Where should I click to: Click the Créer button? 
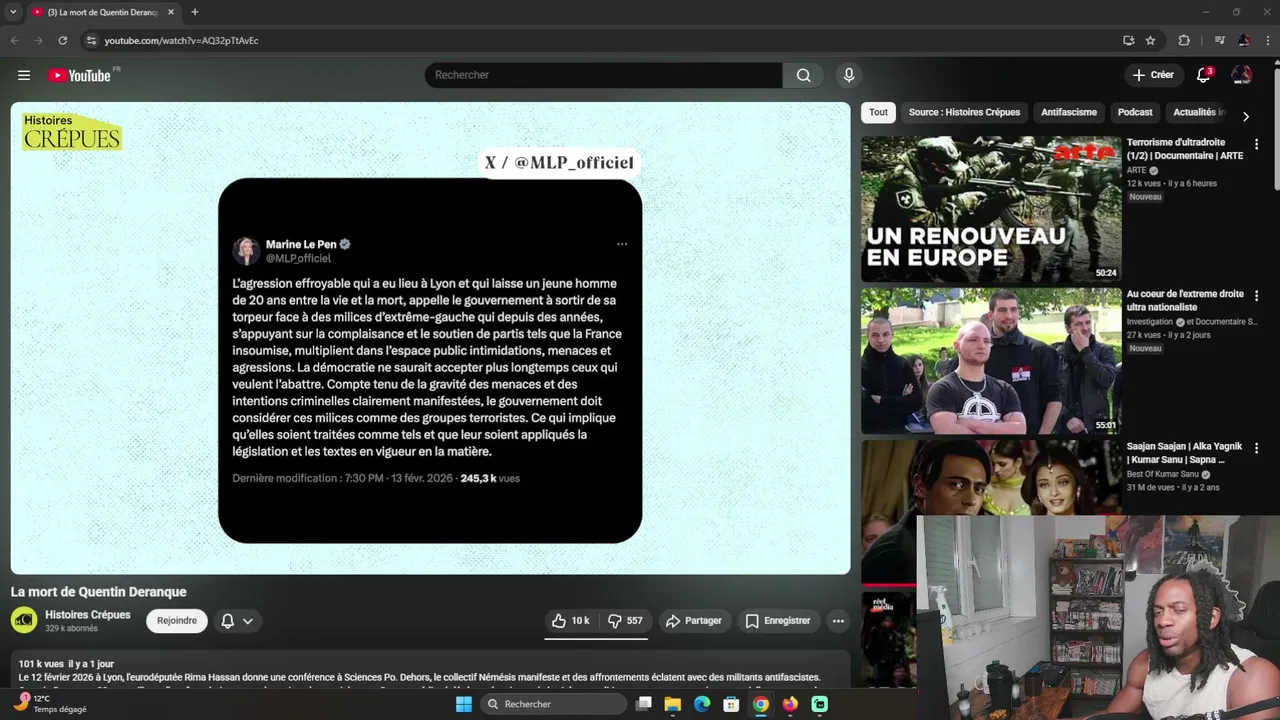point(1153,75)
